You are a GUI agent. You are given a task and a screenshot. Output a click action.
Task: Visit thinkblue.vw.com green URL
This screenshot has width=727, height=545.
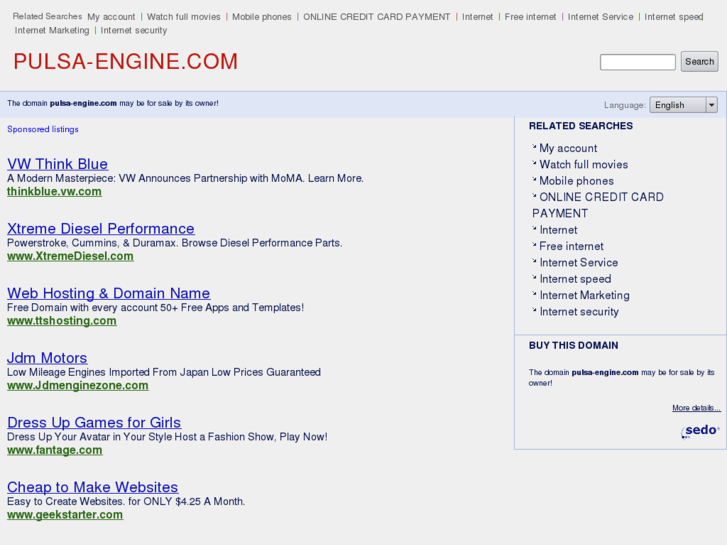coord(54,192)
